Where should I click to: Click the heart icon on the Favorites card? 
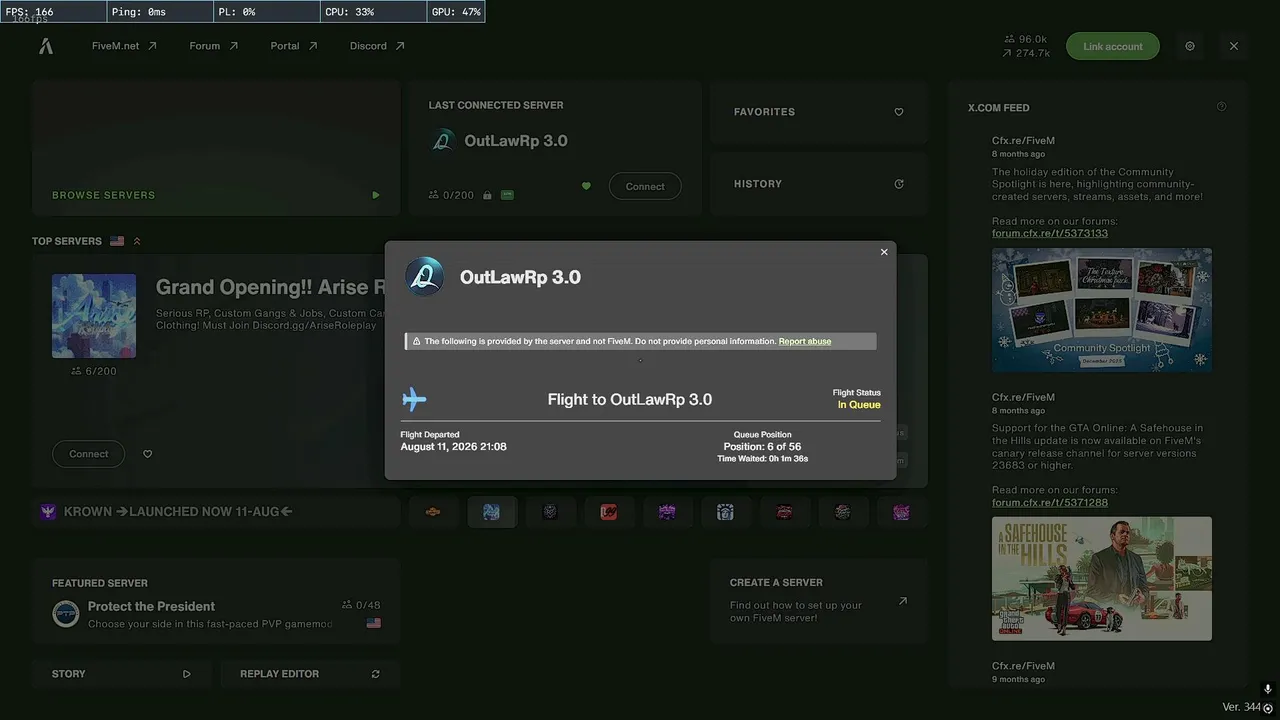899,112
